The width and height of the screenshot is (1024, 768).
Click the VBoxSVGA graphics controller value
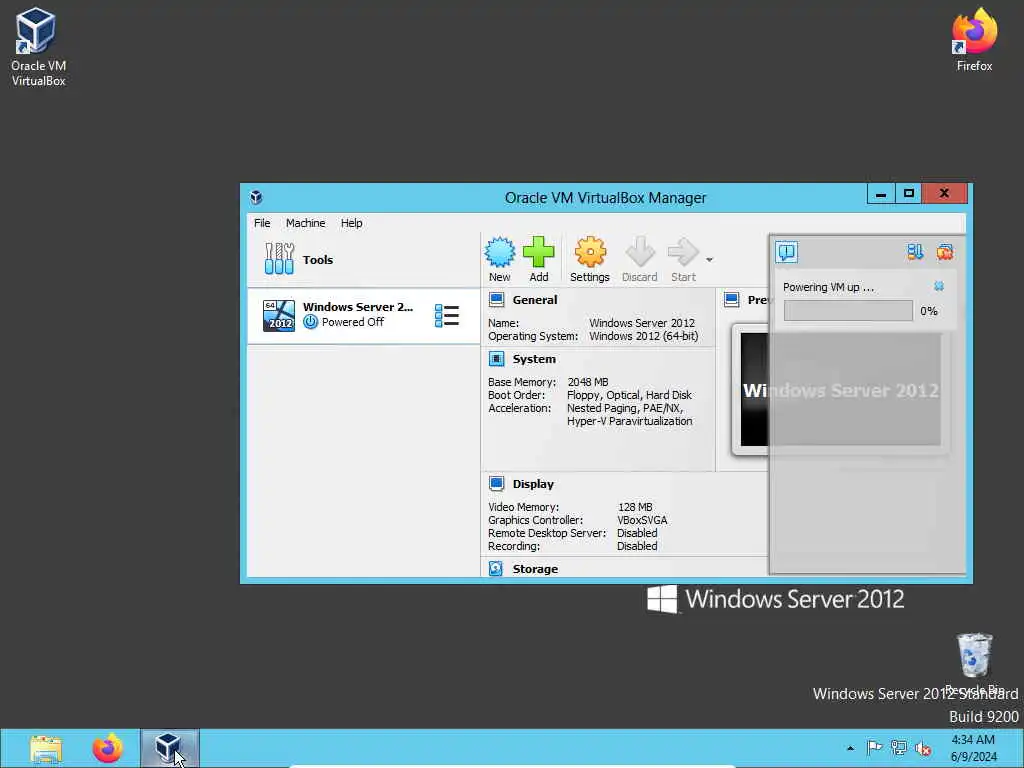(642, 520)
